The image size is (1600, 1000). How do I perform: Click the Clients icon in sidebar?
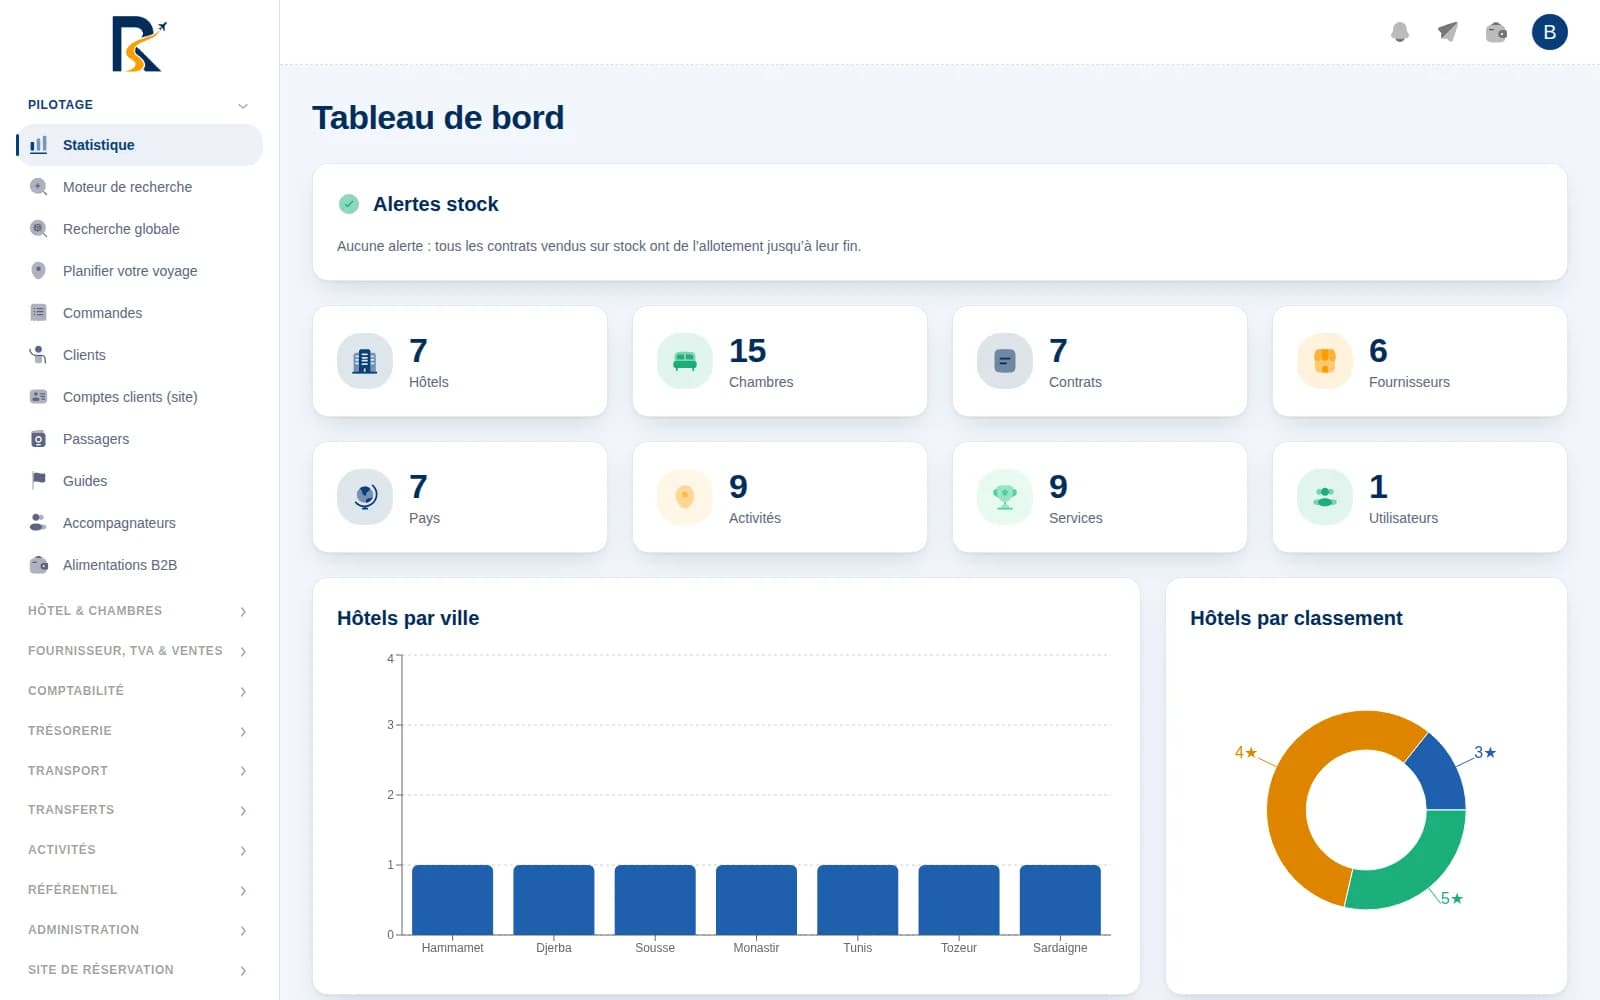pos(38,355)
